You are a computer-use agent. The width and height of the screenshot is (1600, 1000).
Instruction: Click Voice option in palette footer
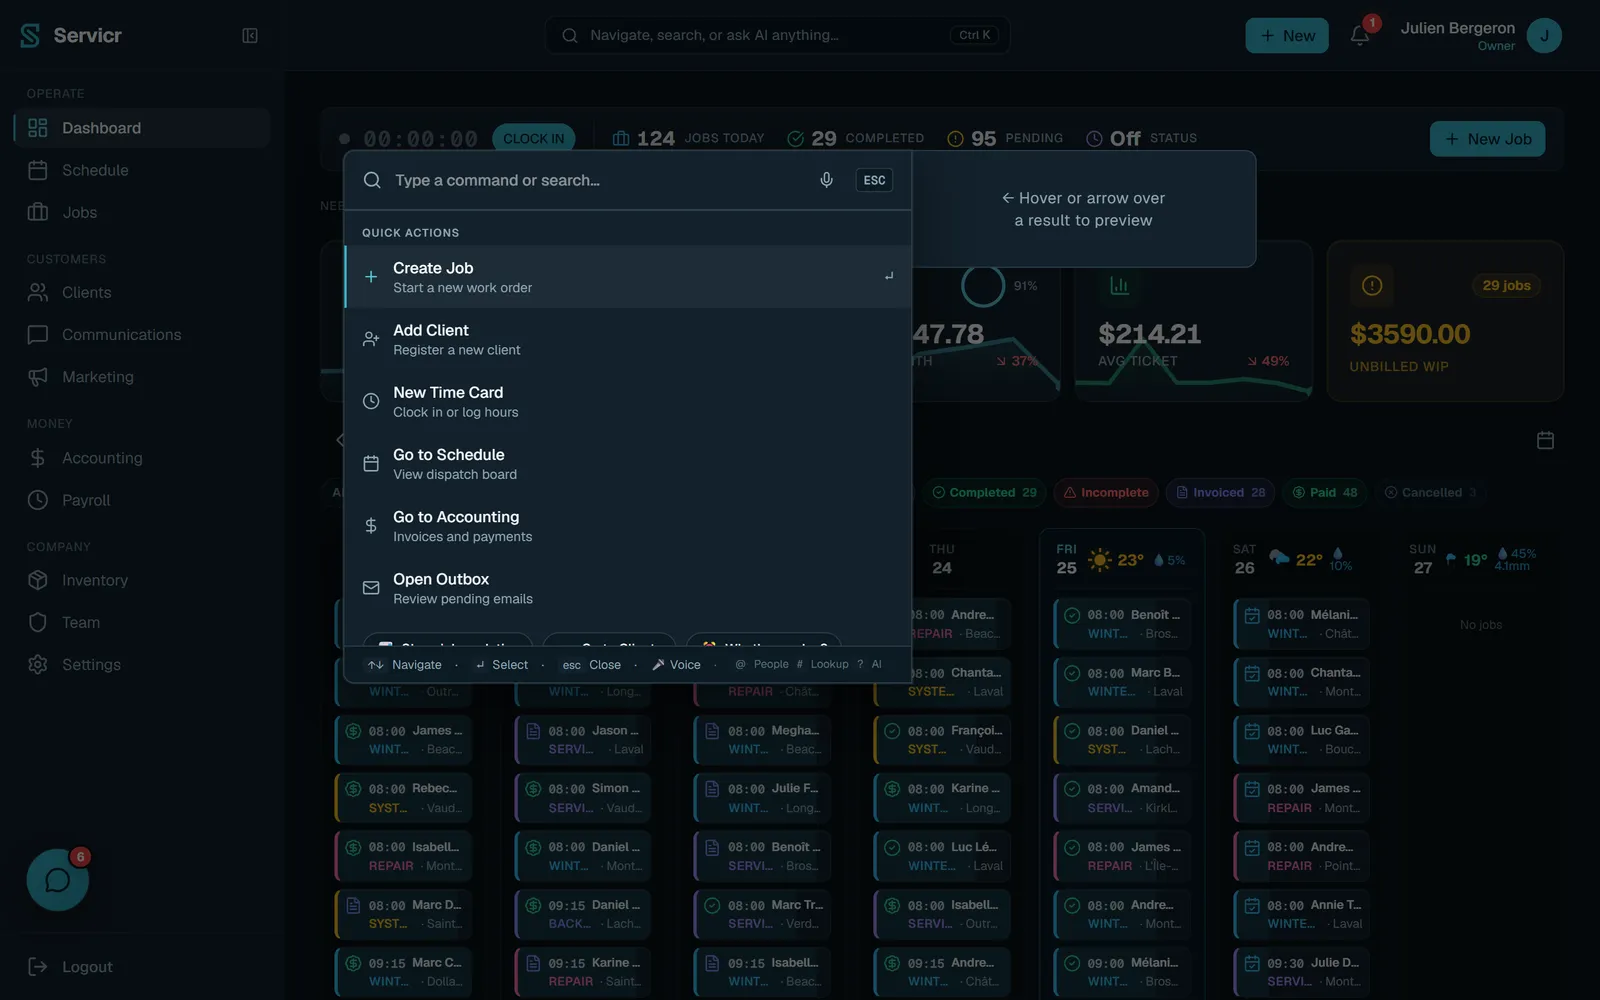676,664
